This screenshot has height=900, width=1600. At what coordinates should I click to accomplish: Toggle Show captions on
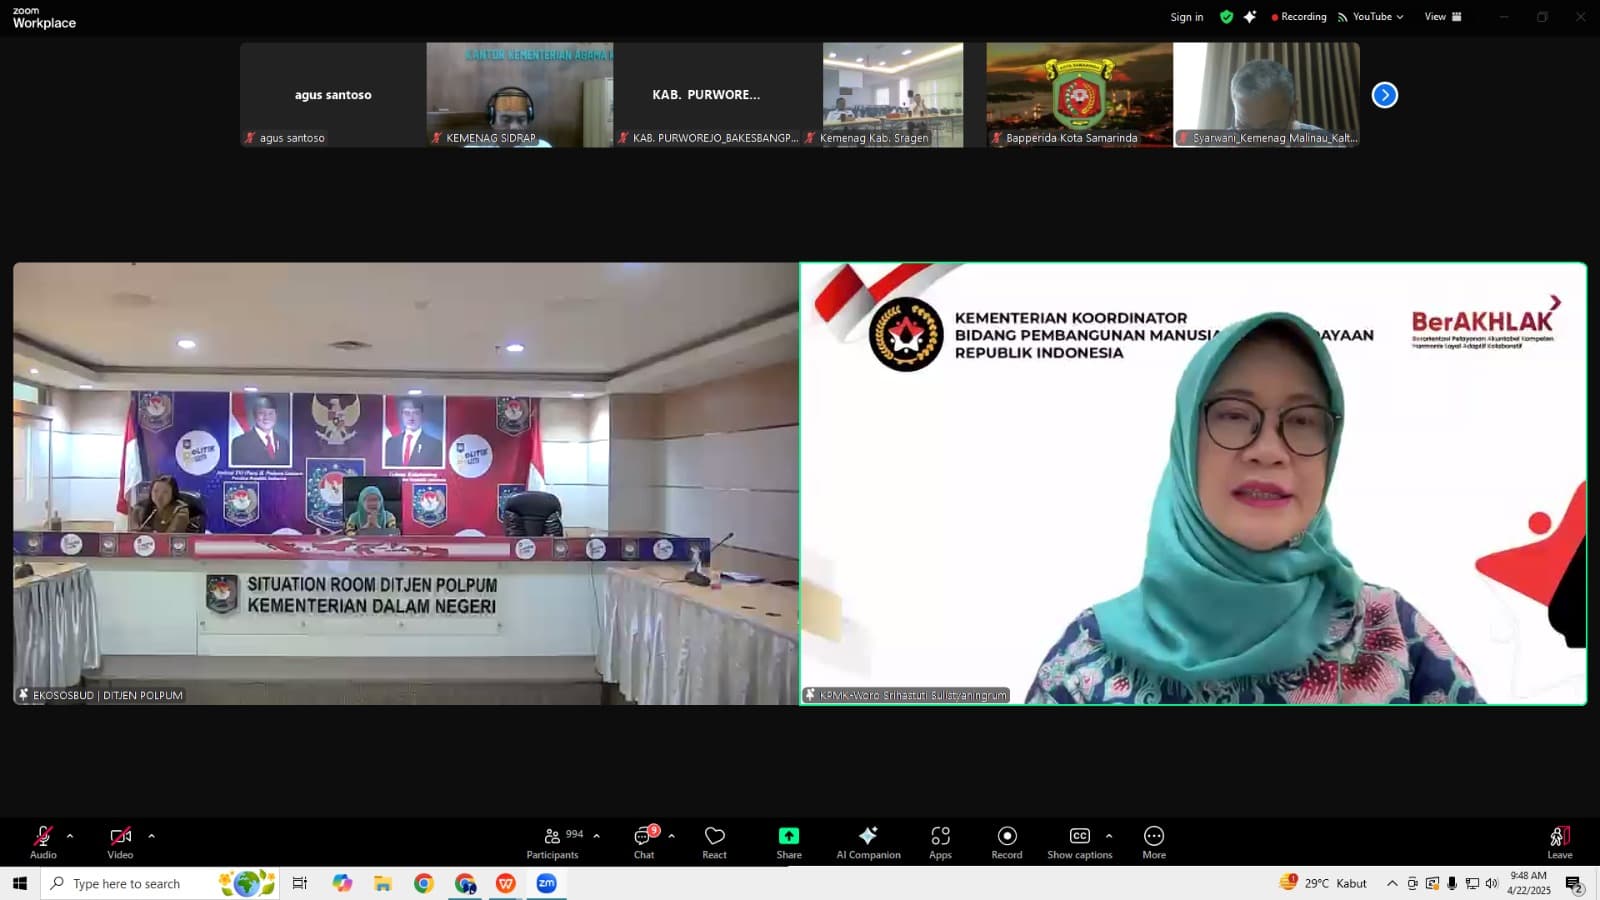(x=1079, y=841)
